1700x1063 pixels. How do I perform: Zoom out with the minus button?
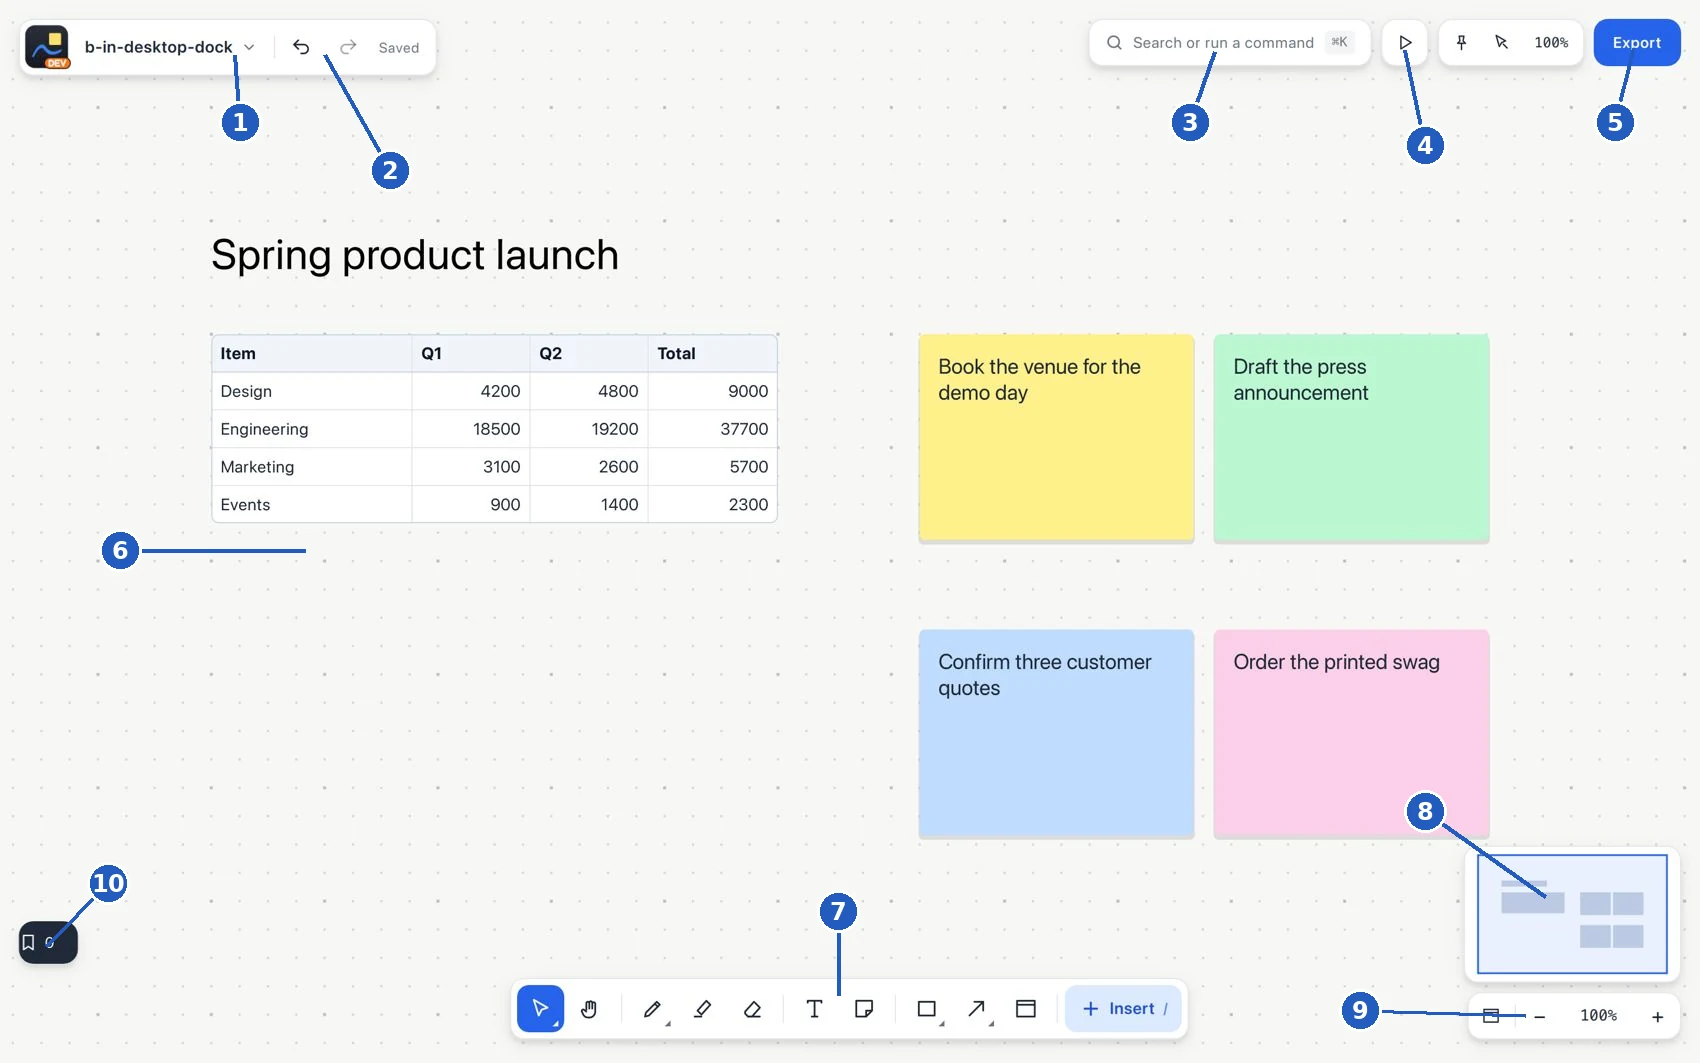(x=1540, y=1016)
